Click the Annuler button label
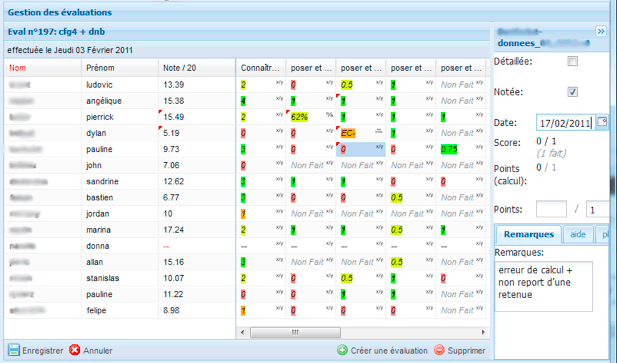The width and height of the screenshot is (617, 363). coord(98,350)
